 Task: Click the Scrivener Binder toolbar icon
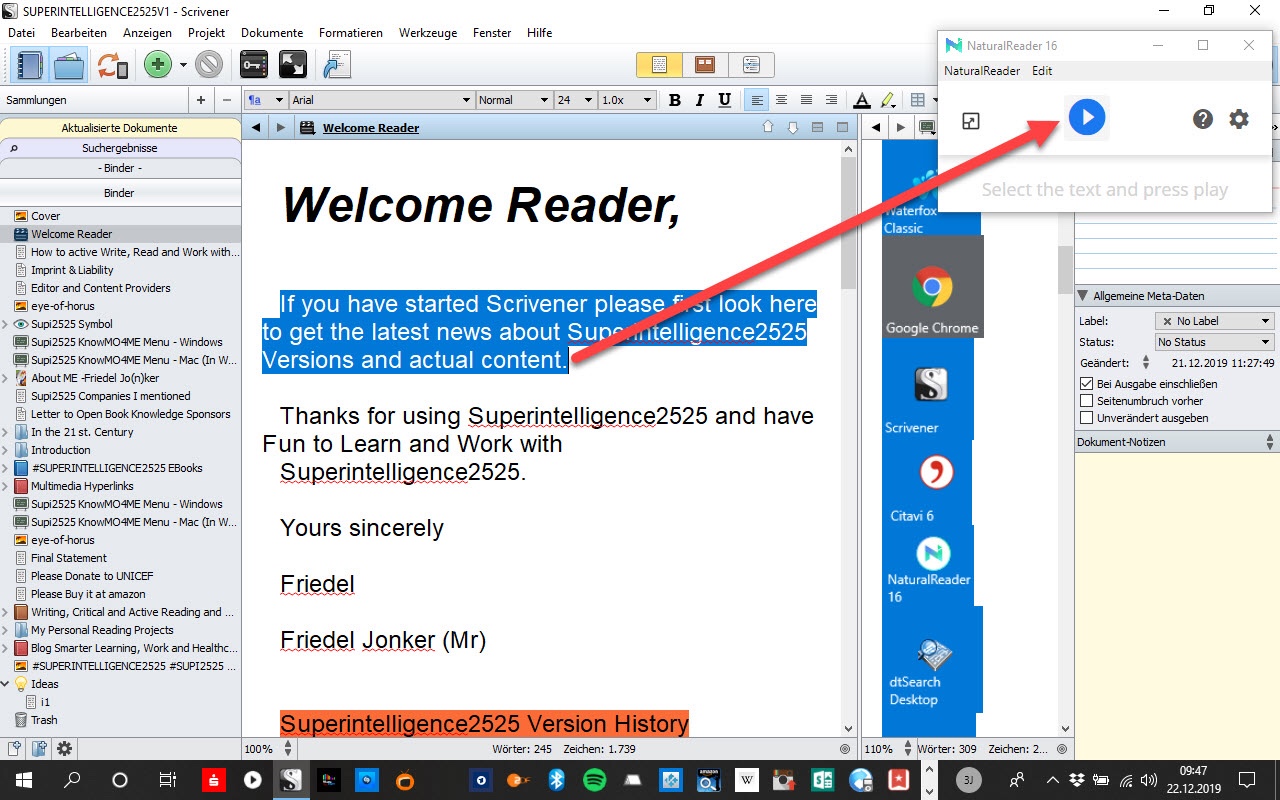(x=30, y=66)
